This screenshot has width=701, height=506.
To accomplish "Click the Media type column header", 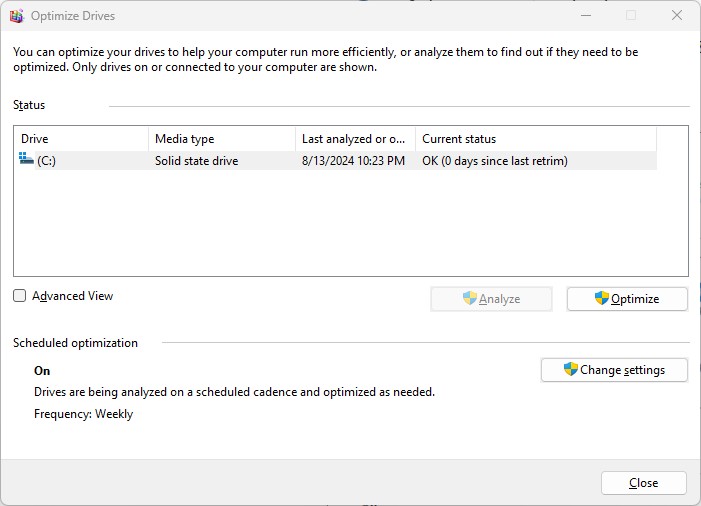I will tap(221, 139).
